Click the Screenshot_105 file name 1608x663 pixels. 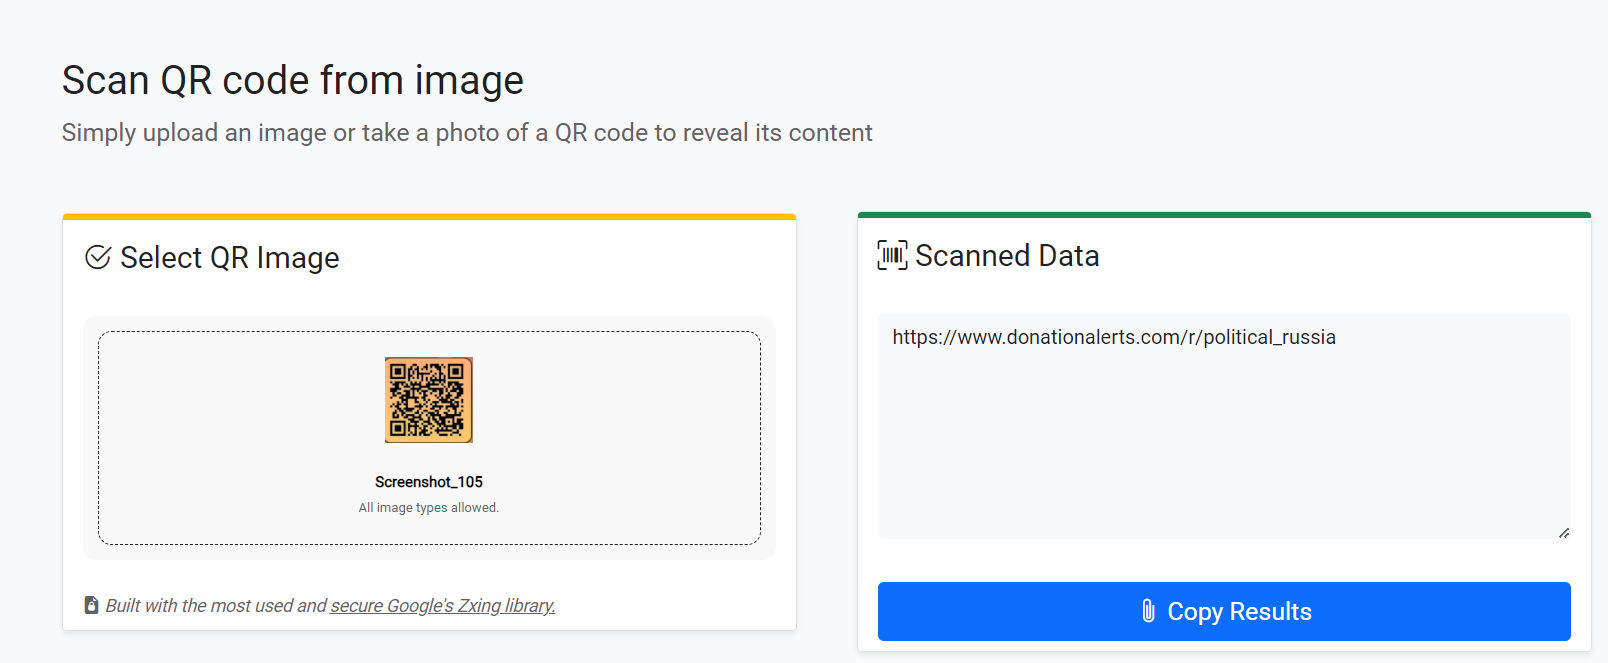429,482
